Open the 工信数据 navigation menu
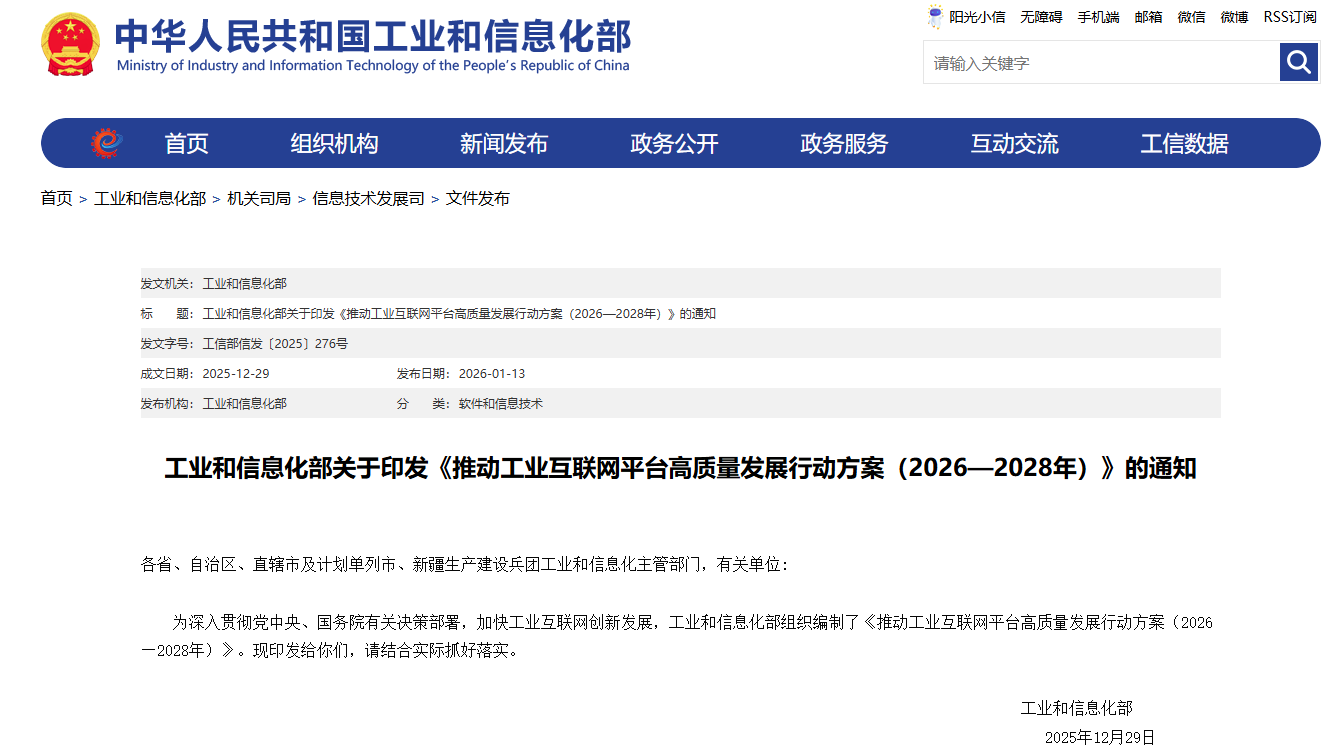Image resolution: width=1334 pixels, height=753 pixels. [x=1184, y=142]
